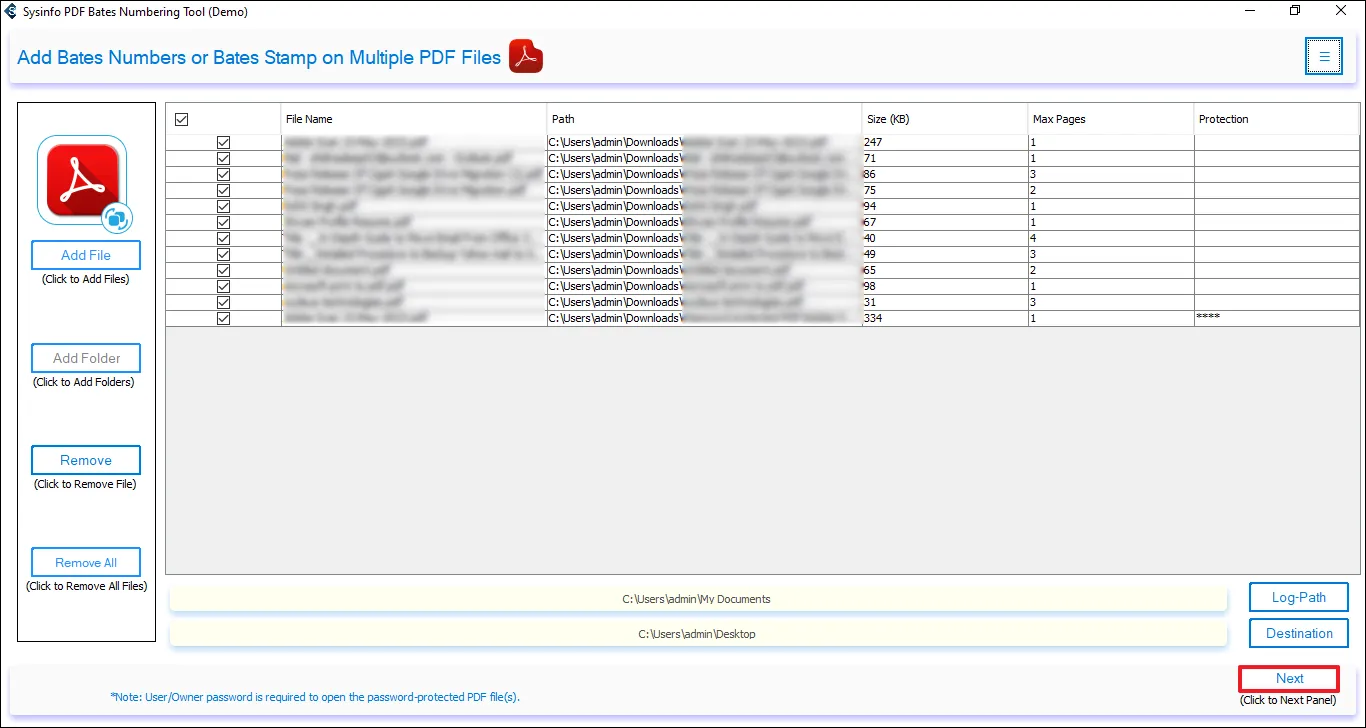This screenshot has height=728, width=1366.
Task: Uncheck the checkbox for the 247 KB file
Action: pyautogui.click(x=223, y=143)
